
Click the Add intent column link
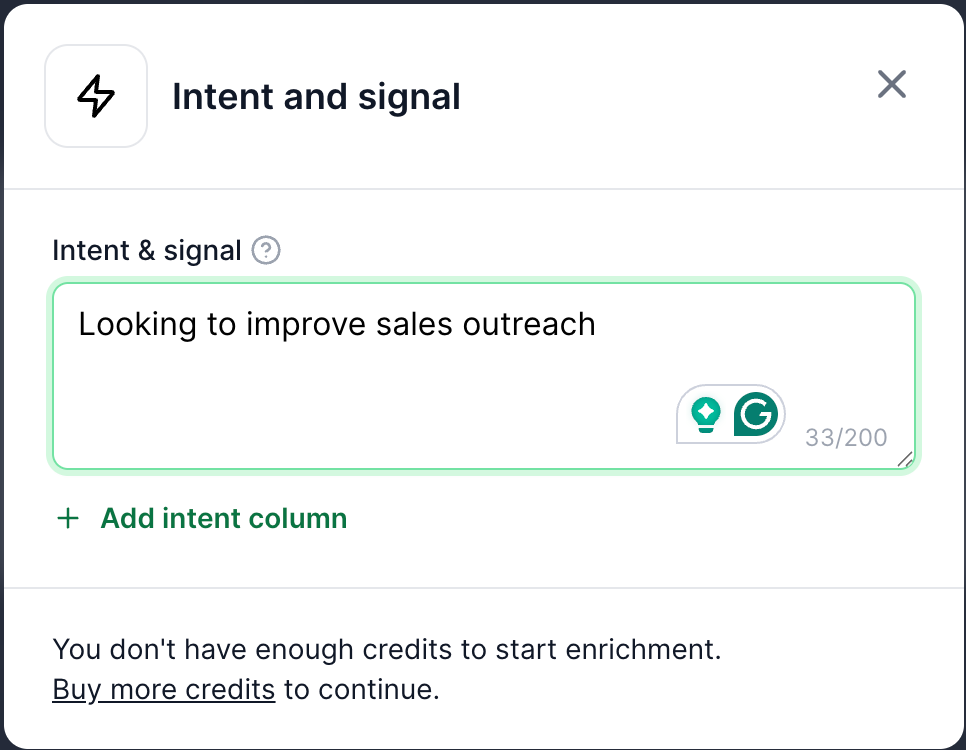click(224, 518)
